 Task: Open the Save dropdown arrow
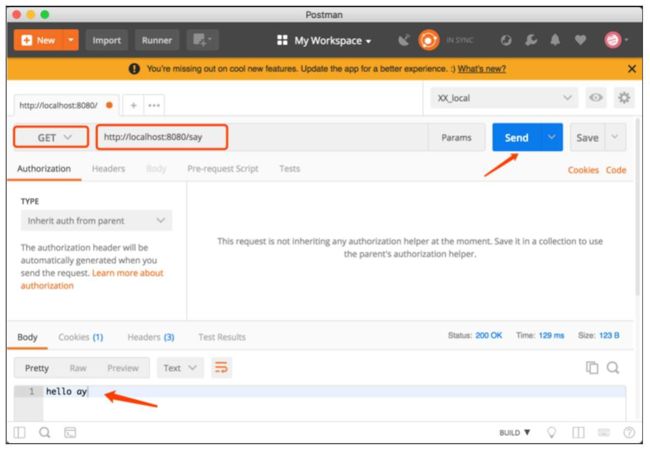(615, 137)
